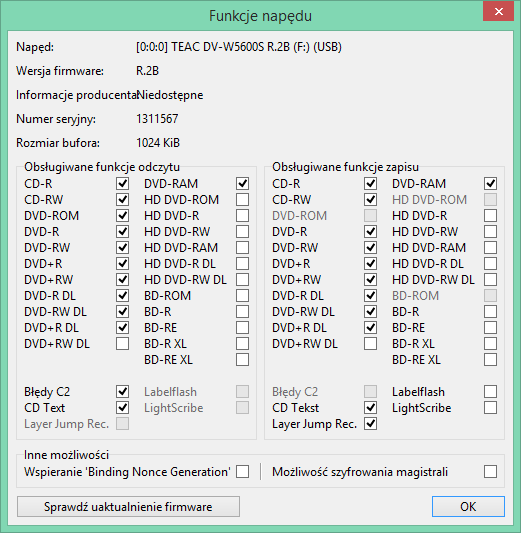Toggle BD-R XL checkbox in write functions

click(490, 343)
